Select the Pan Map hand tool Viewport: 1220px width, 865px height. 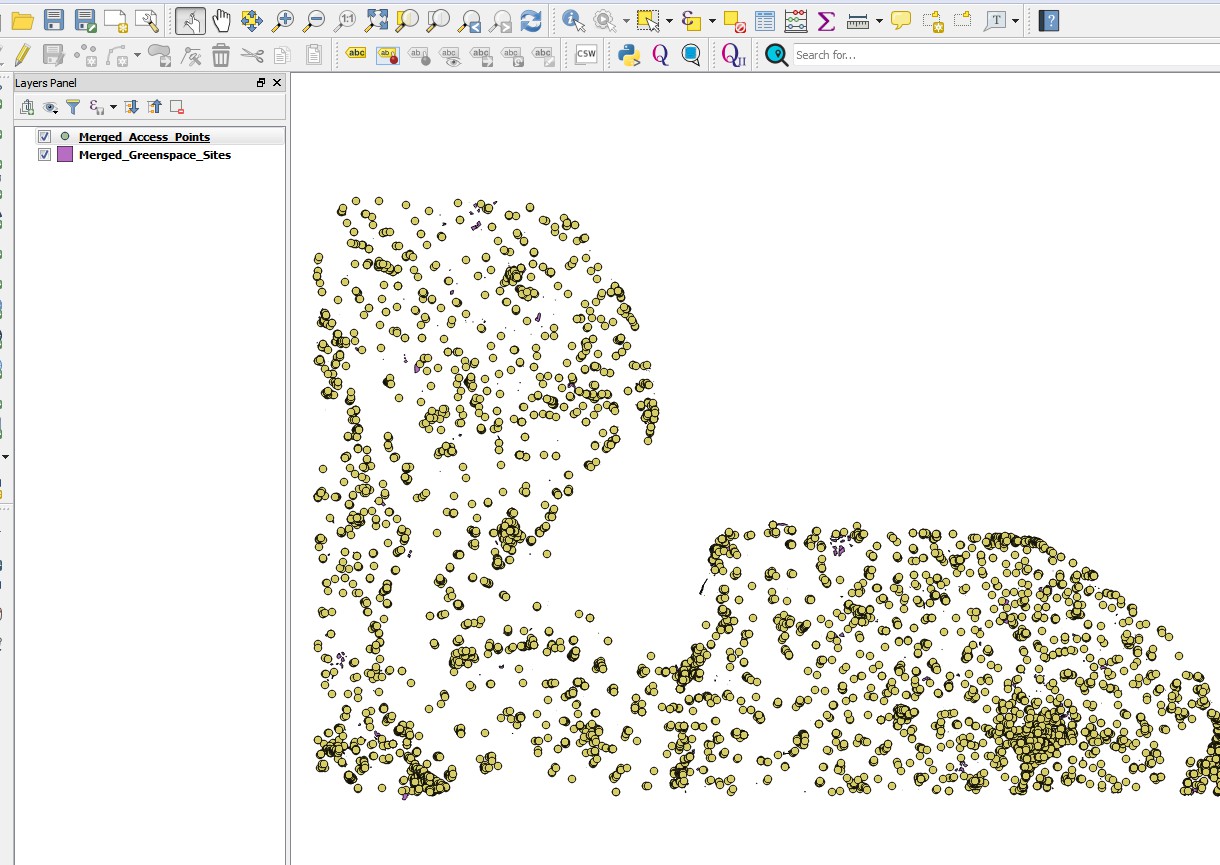(x=221, y=20)
